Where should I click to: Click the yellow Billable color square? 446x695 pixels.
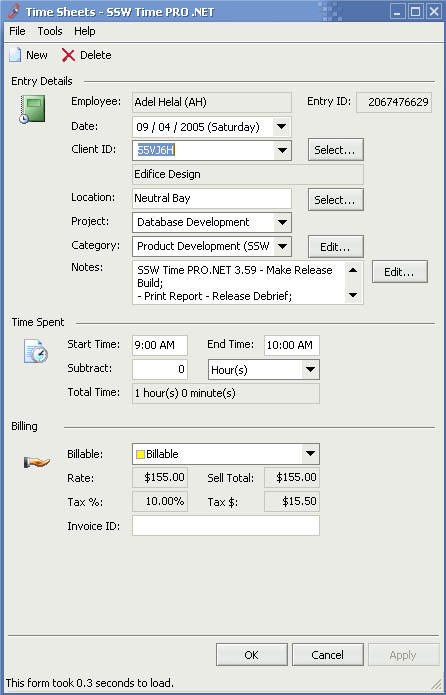tap(141, 454)
